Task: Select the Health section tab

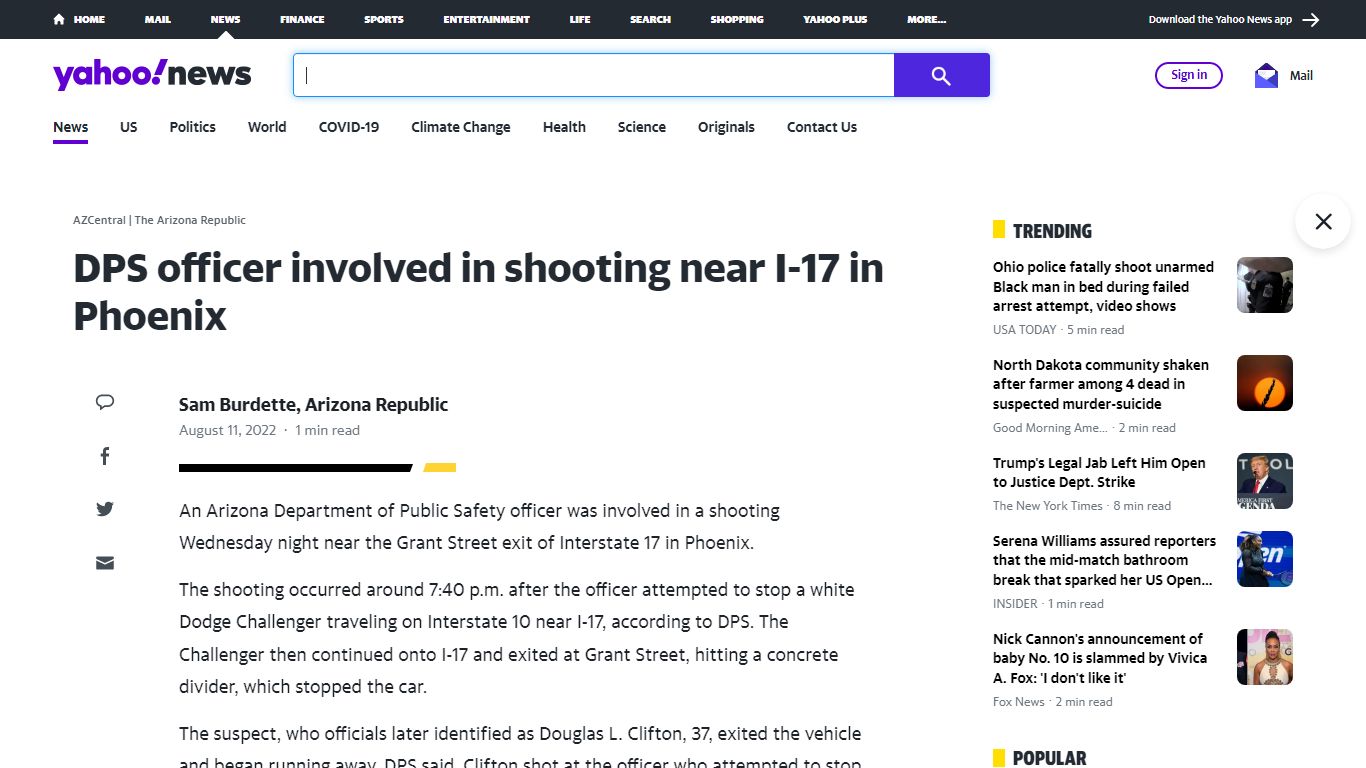Action: [x=564, y=127]
